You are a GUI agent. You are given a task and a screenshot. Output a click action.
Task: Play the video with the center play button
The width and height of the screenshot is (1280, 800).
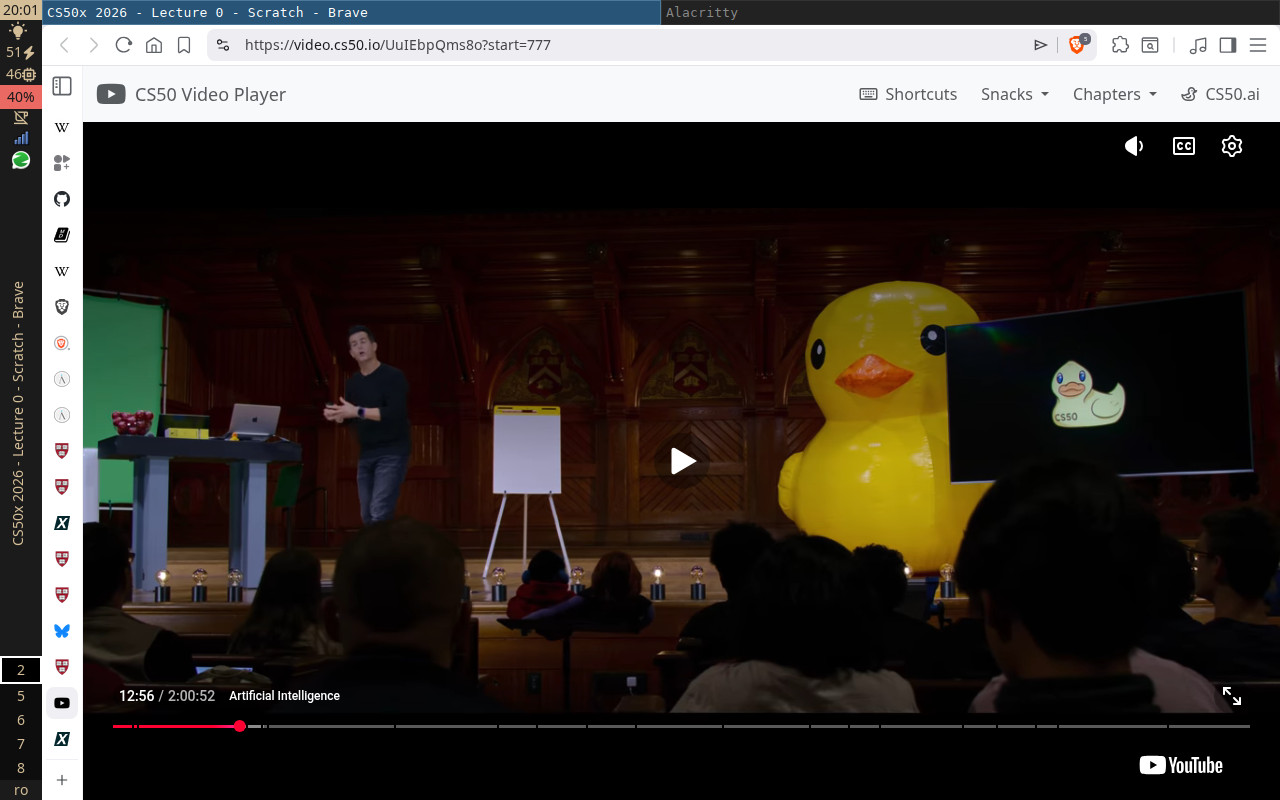pyautogui.click(x=683, y=461)
